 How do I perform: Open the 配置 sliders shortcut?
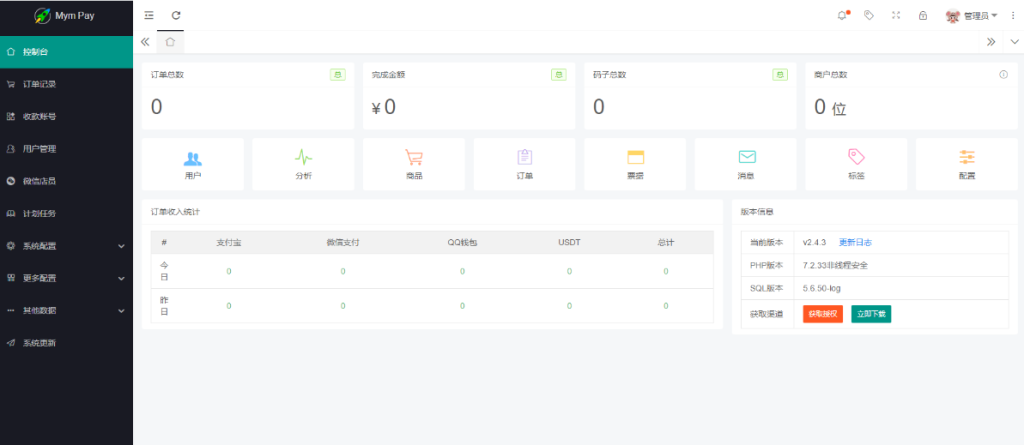pyautogui.click(x=966, y=158)
